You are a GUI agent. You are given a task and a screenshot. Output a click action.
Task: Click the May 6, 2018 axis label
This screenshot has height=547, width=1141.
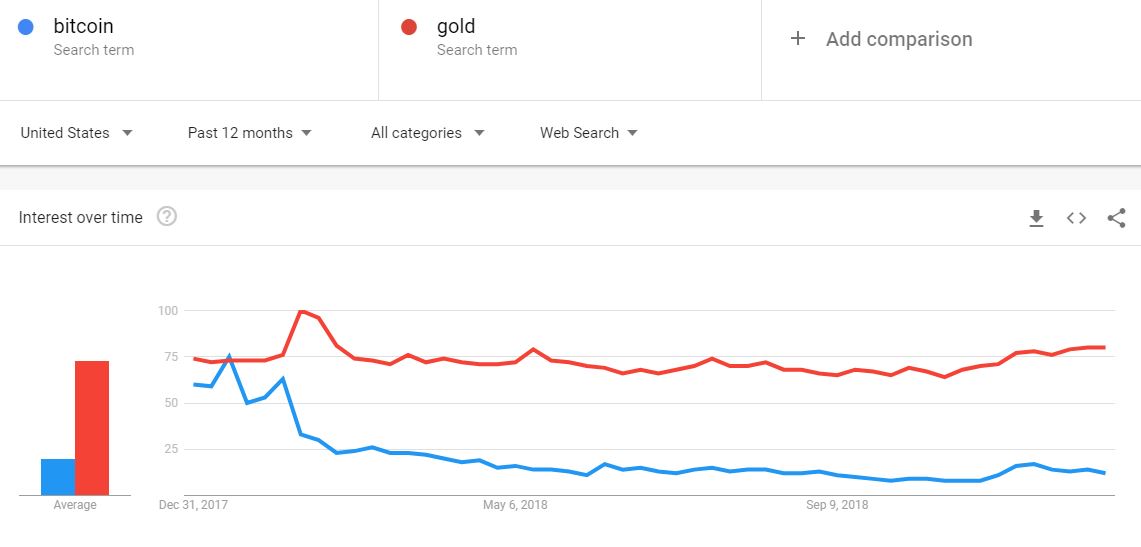click(x=514, y=505)
